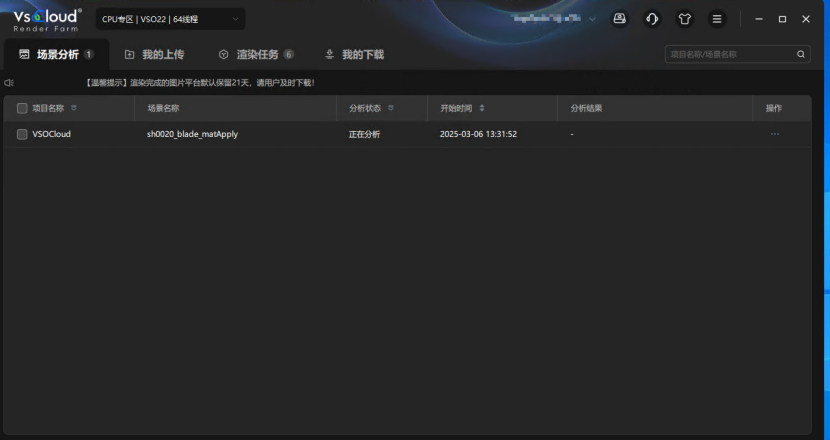Click the VsoCloud Render Farm logo
Viewport: 830px width, 440px height.
[x=47, y=19]
